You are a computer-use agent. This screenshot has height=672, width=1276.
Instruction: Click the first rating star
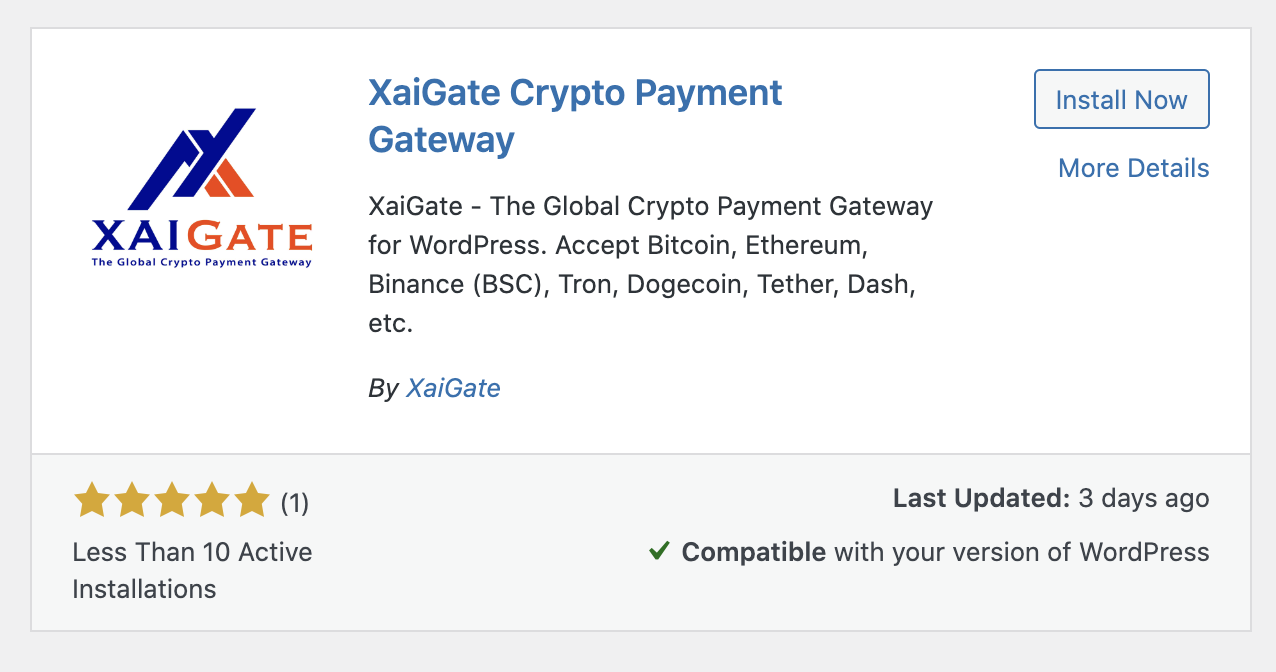[x=92, y=500]
